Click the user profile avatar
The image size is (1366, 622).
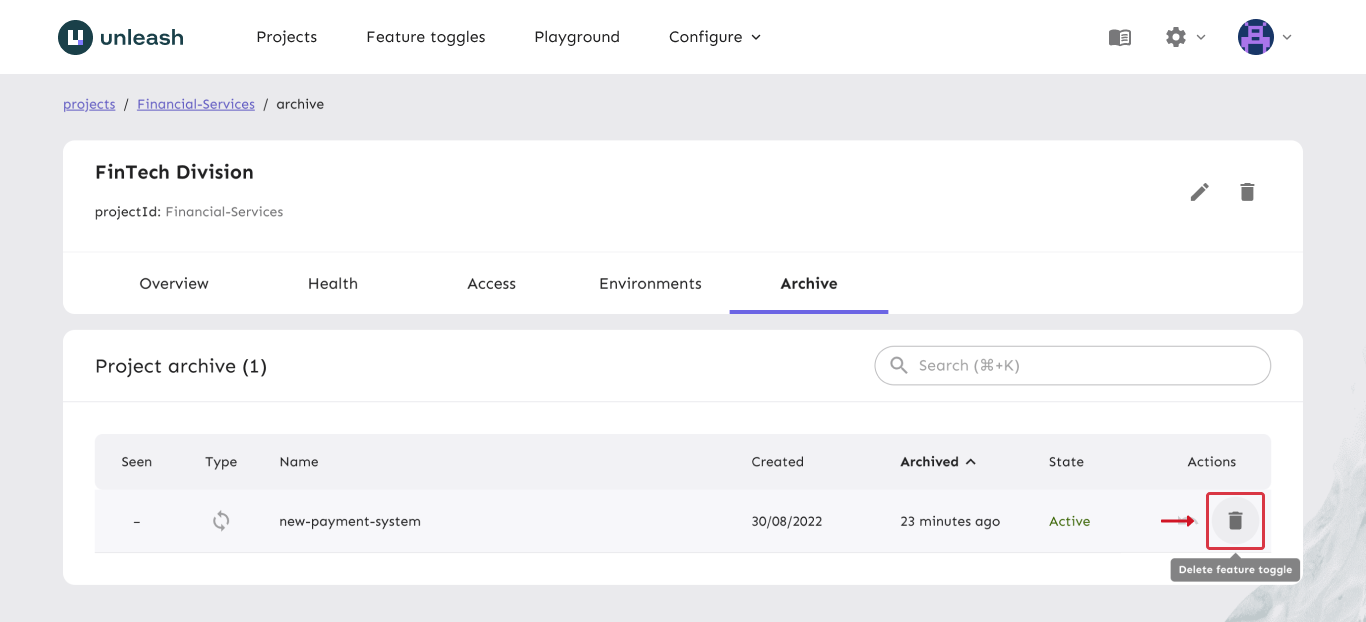1255,37
